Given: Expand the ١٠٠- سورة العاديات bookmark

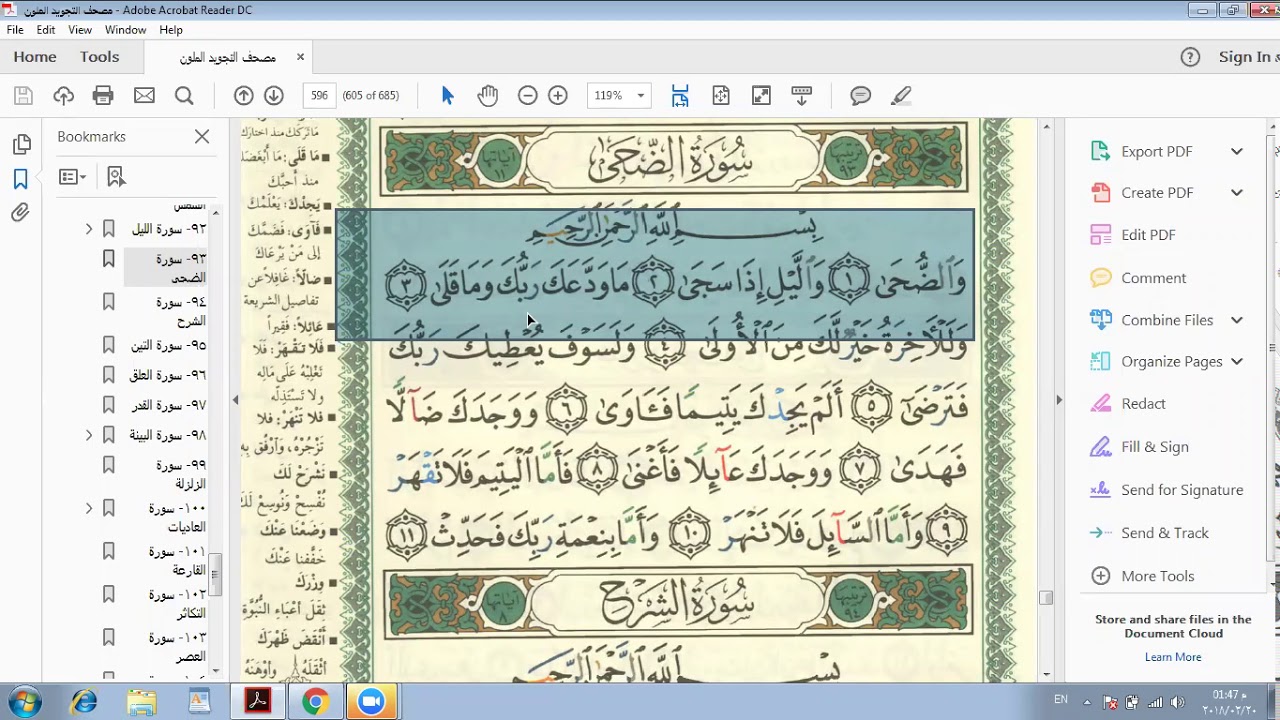Looking at the screenshot, I should (x=89, y=508).
